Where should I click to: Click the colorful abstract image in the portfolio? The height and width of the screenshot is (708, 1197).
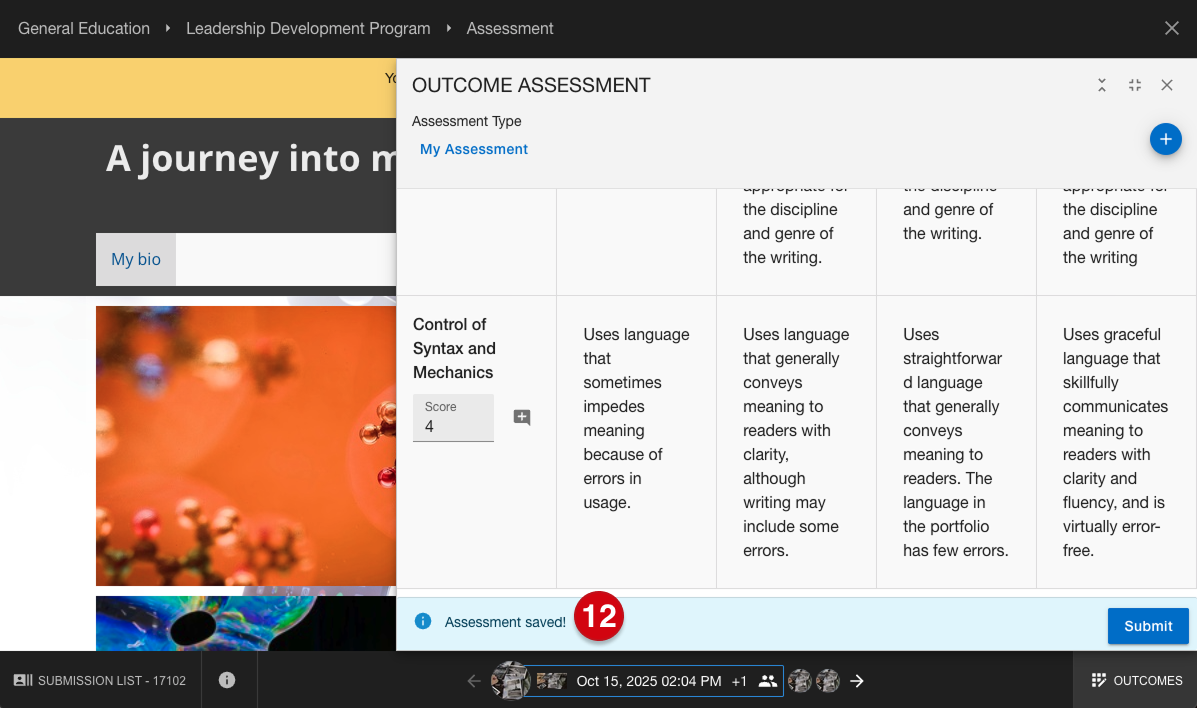(x=246, y=623)
